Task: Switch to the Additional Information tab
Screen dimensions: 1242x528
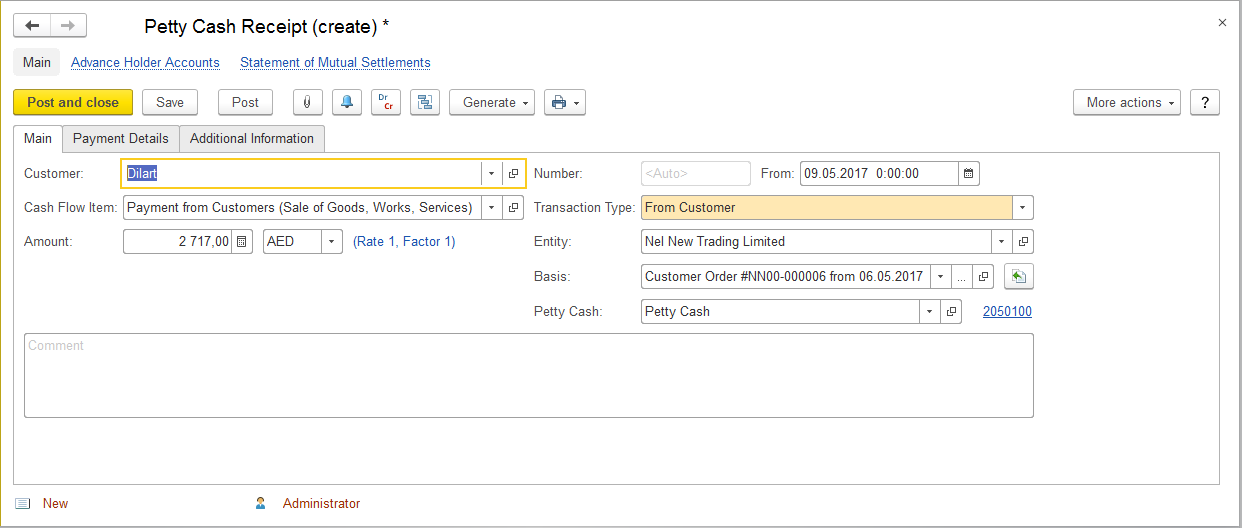Action: pyautogui.click(x=252, y=138)
